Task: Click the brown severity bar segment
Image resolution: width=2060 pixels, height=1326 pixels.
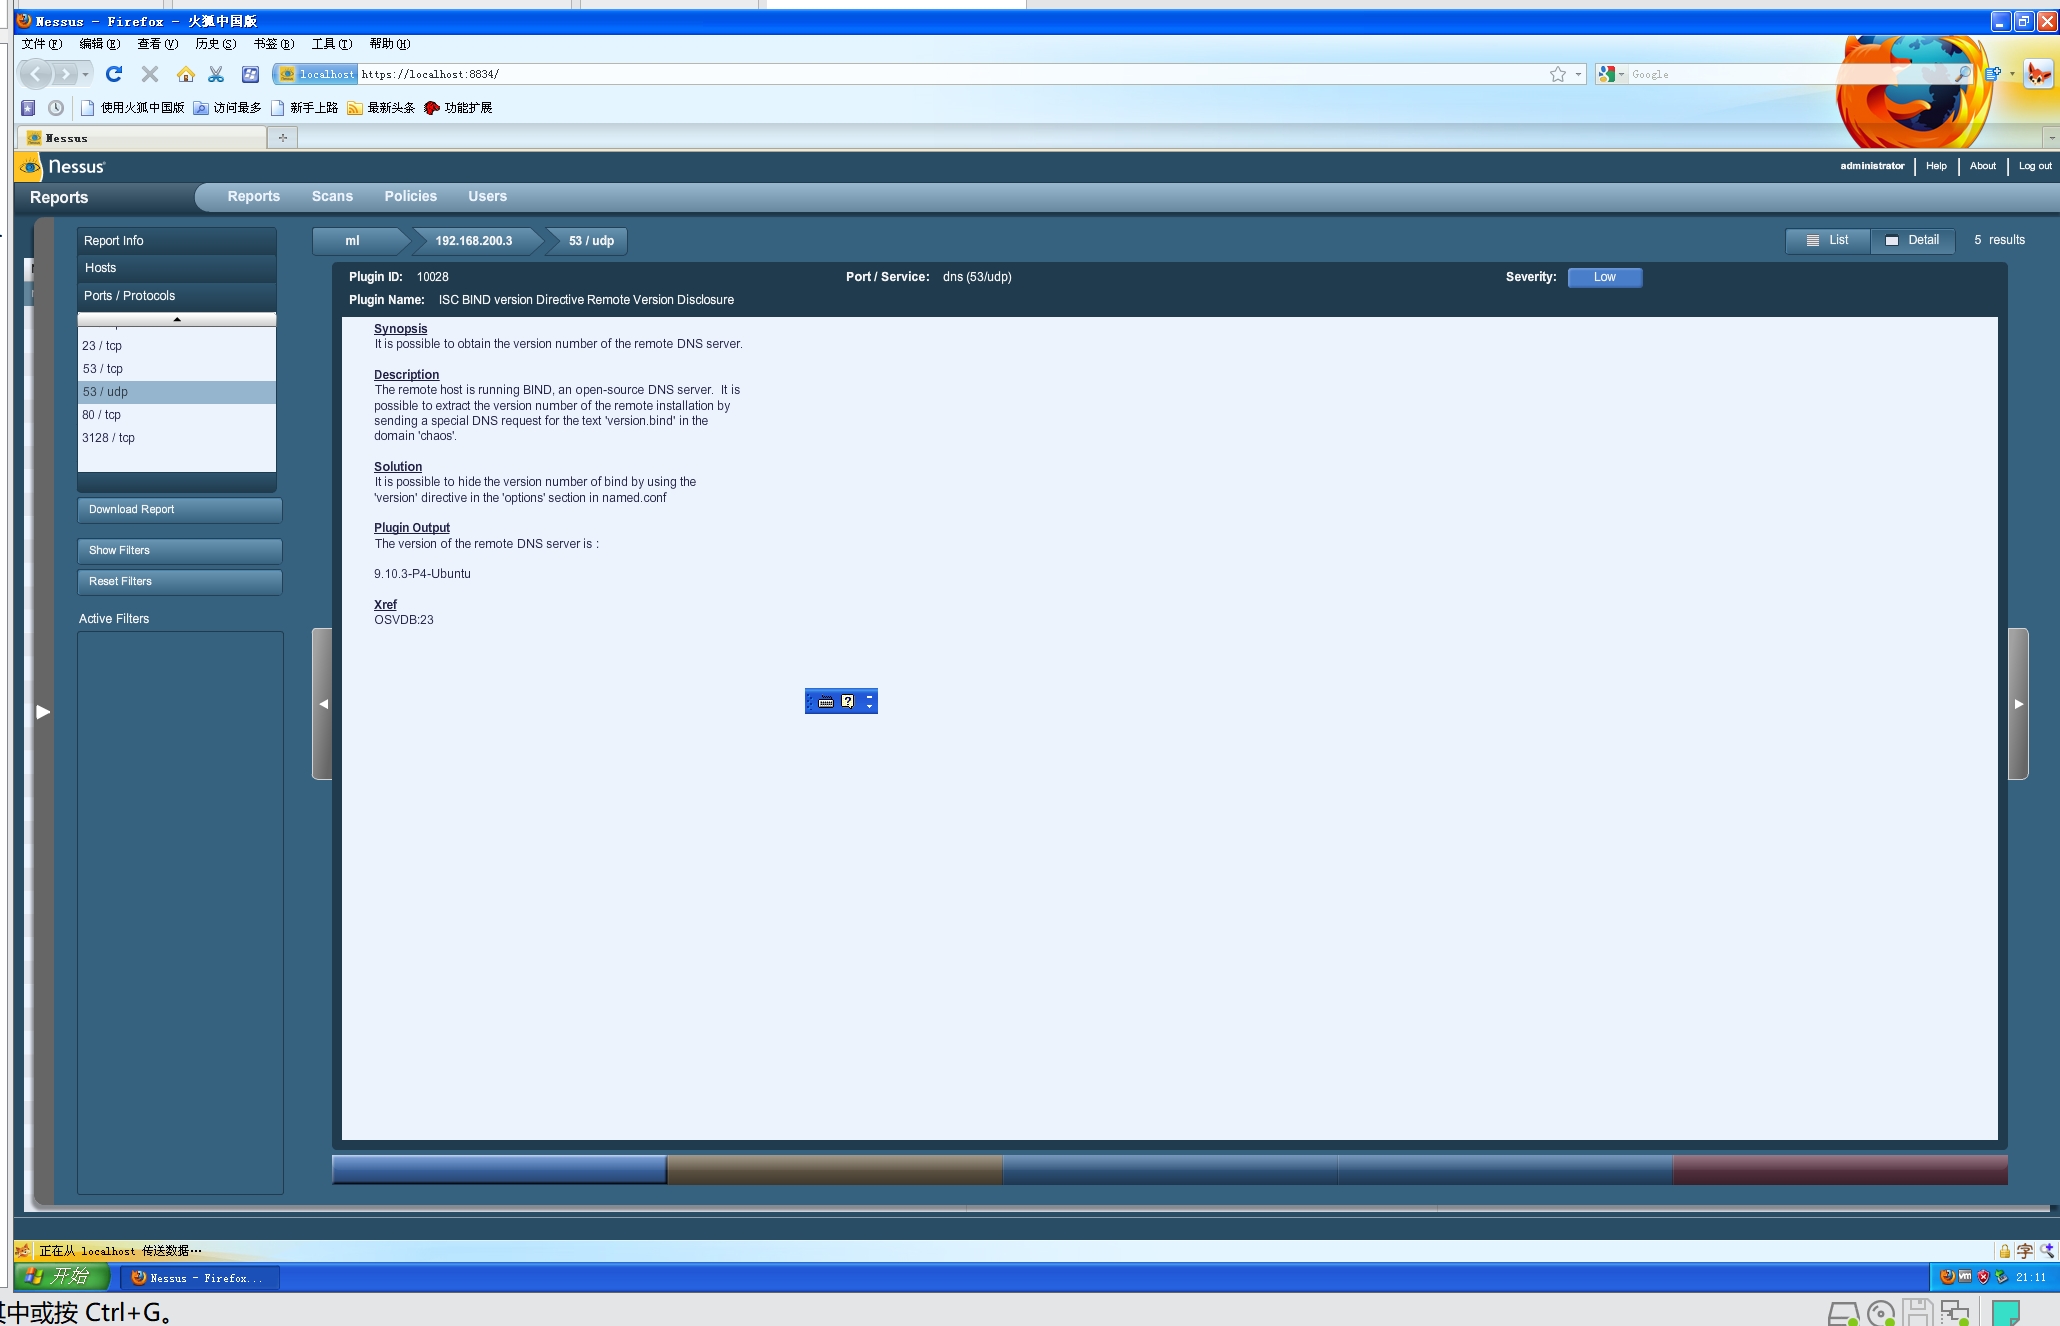Action: click(835, 1170)
